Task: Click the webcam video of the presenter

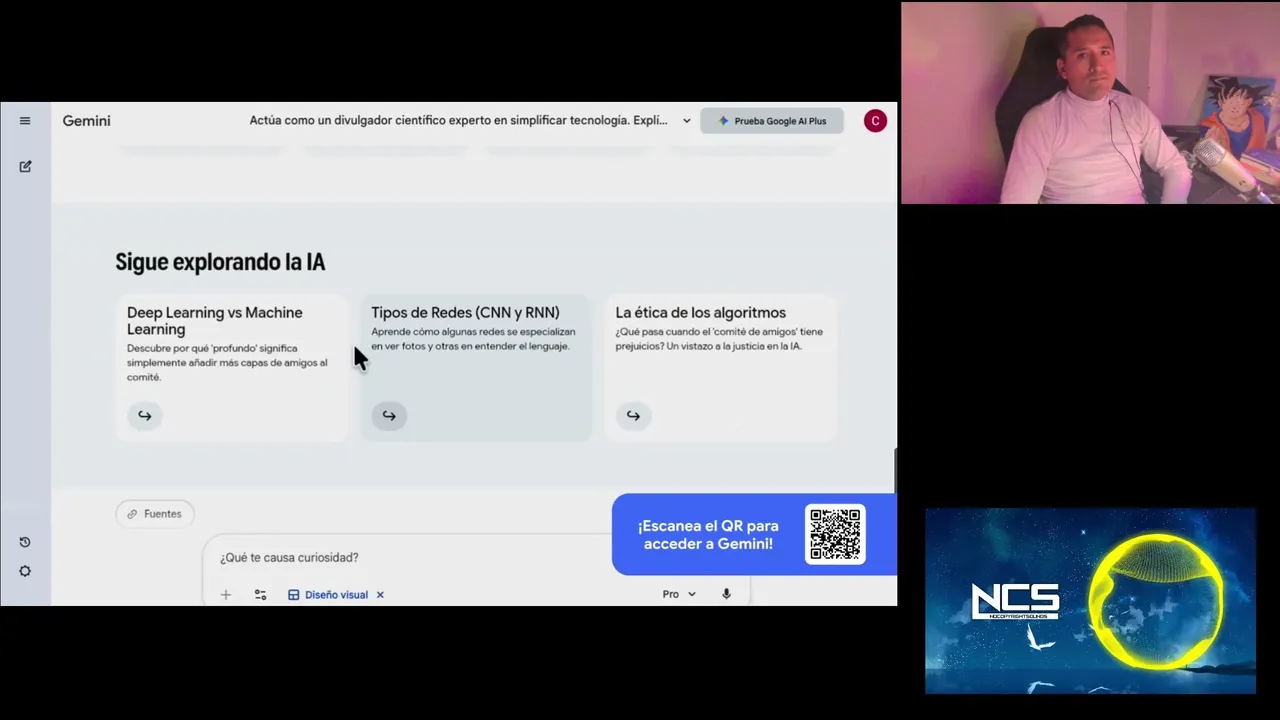Action: (1090, 103)
